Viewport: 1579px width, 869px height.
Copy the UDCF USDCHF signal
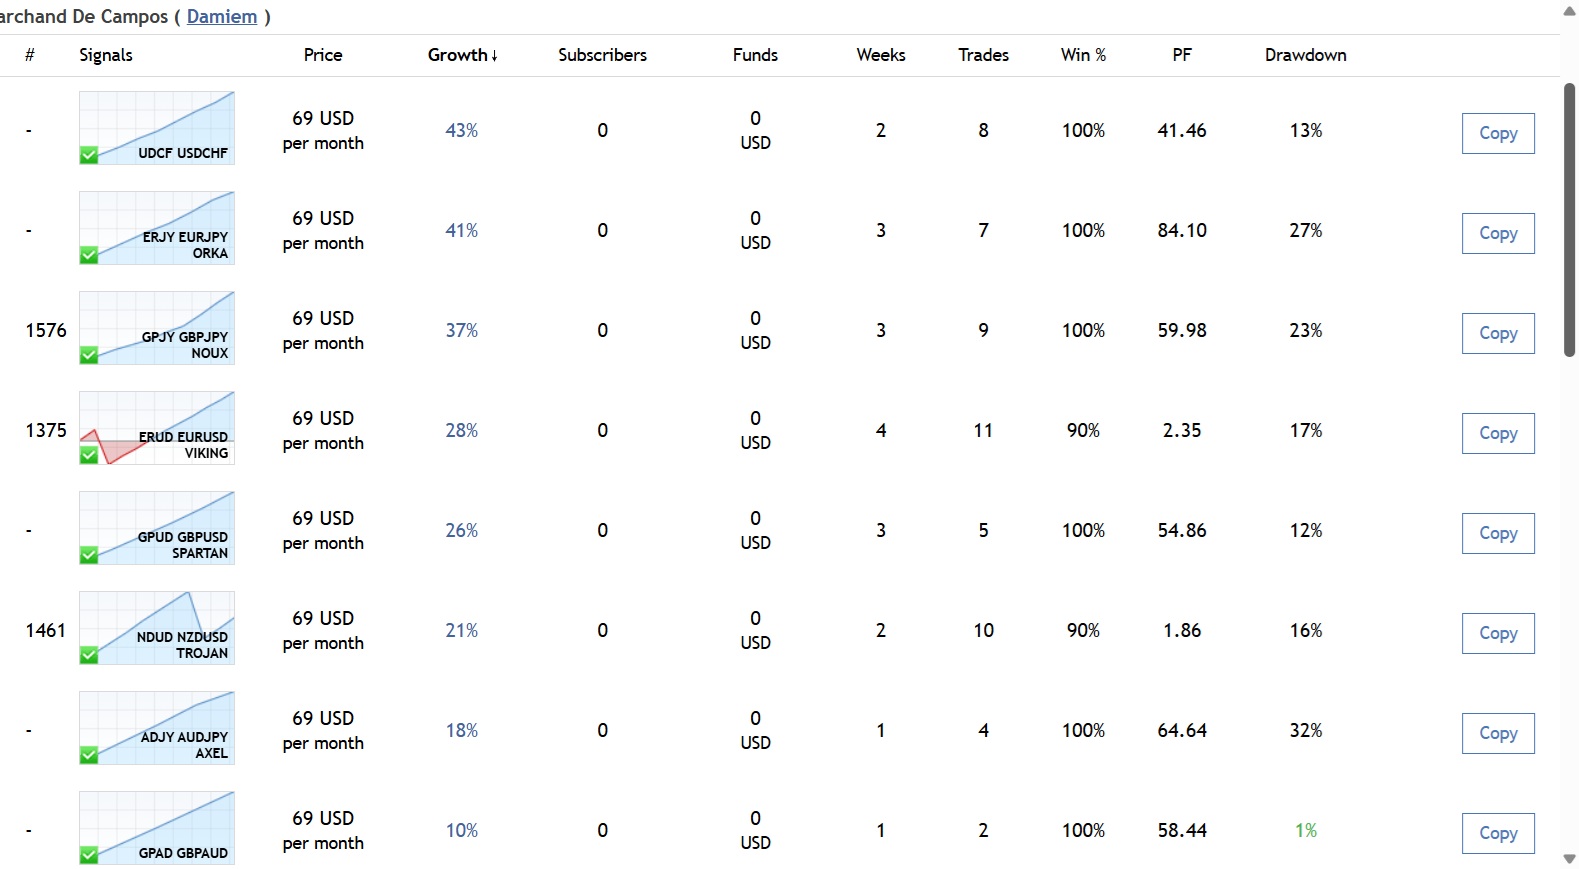point(1497,133)
